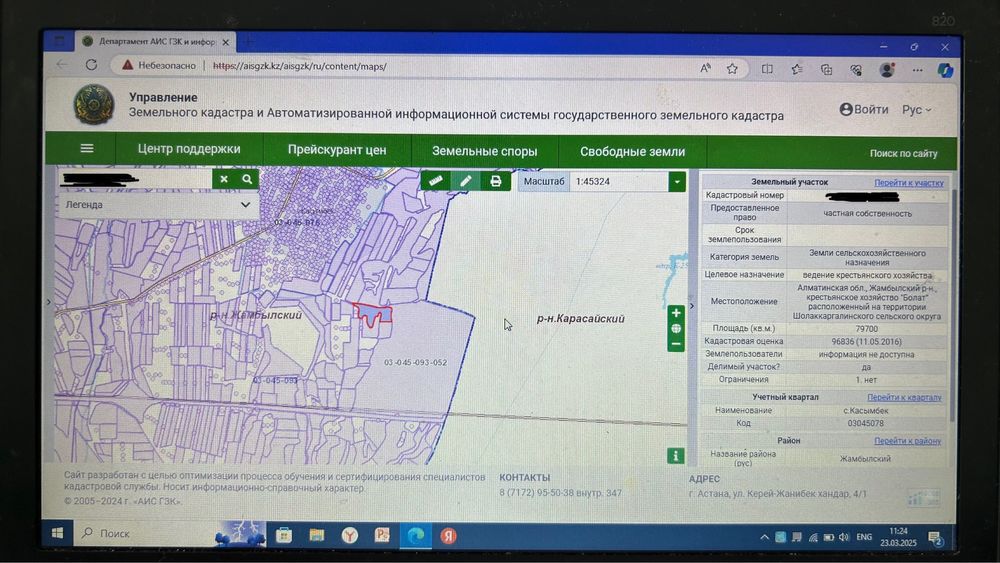Viewport: 1000px width, 563px height.
Task: Click the с.Касымбек name cell
Action: (x=867, y=411)
